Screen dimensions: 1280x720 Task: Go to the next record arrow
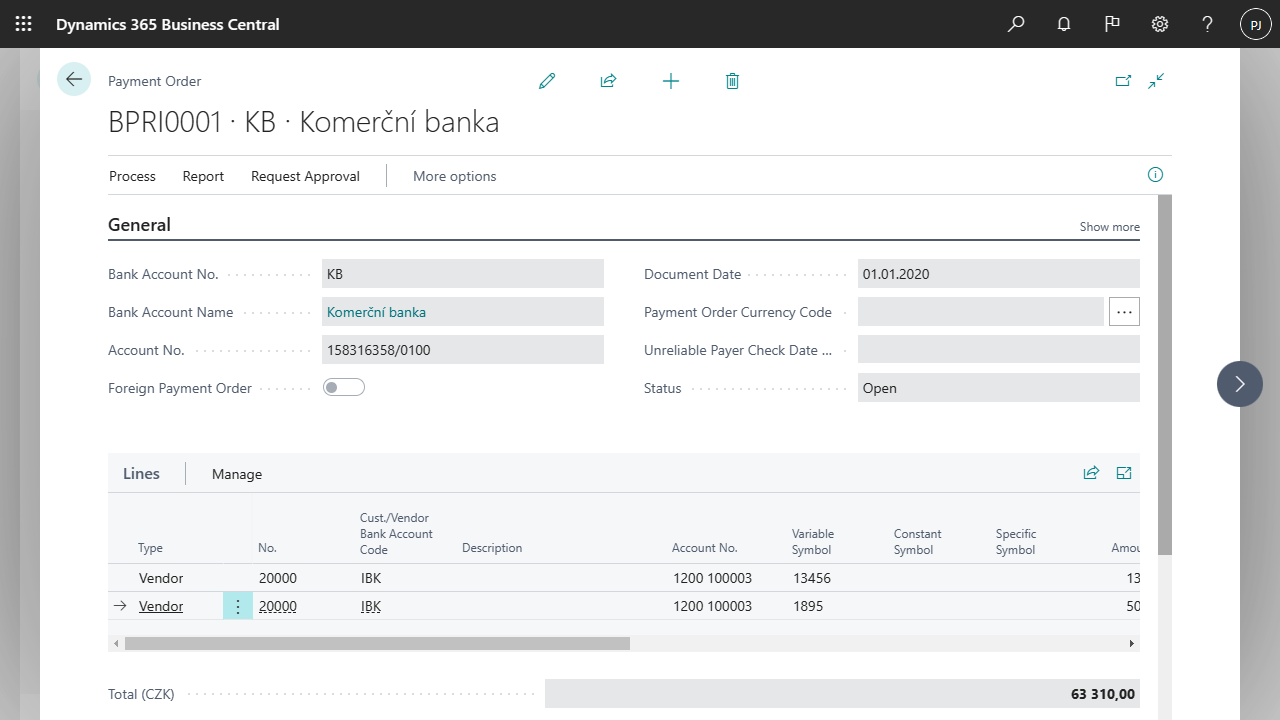[1240, 384]
